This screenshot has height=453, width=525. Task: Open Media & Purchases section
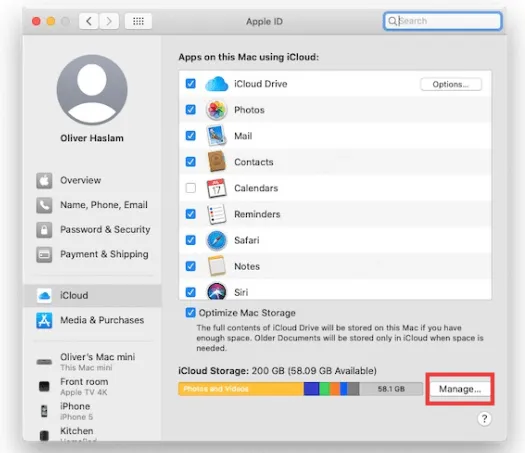(x=92, y=320)
